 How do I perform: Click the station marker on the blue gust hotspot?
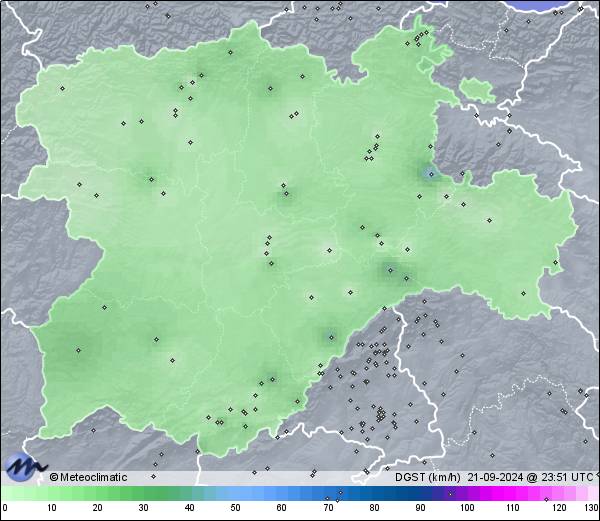[x=431, y=174]
